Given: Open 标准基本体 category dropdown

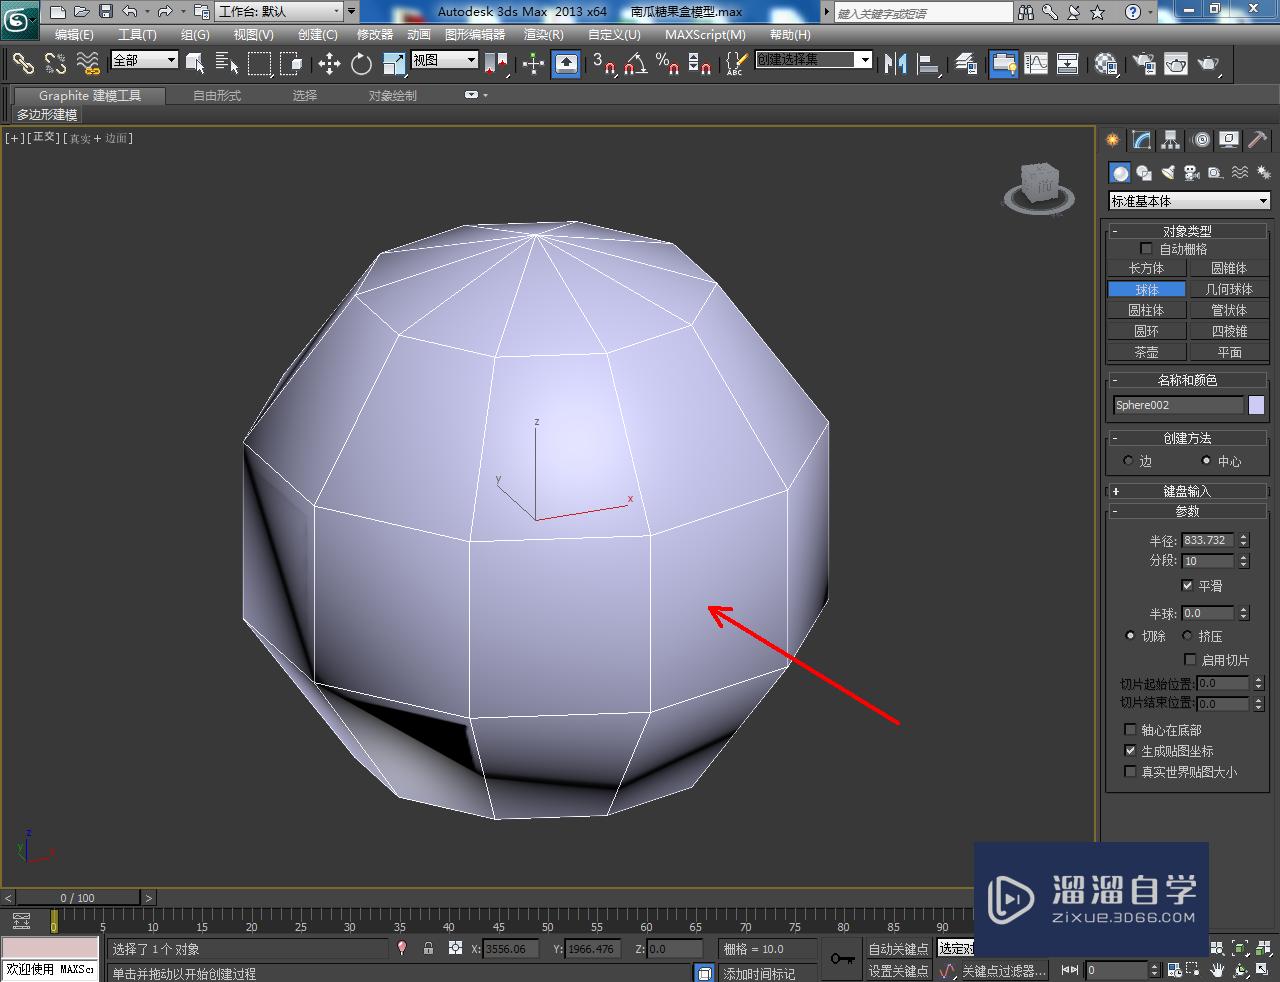Looking at the screenshot, I should tap(1189, 201).
